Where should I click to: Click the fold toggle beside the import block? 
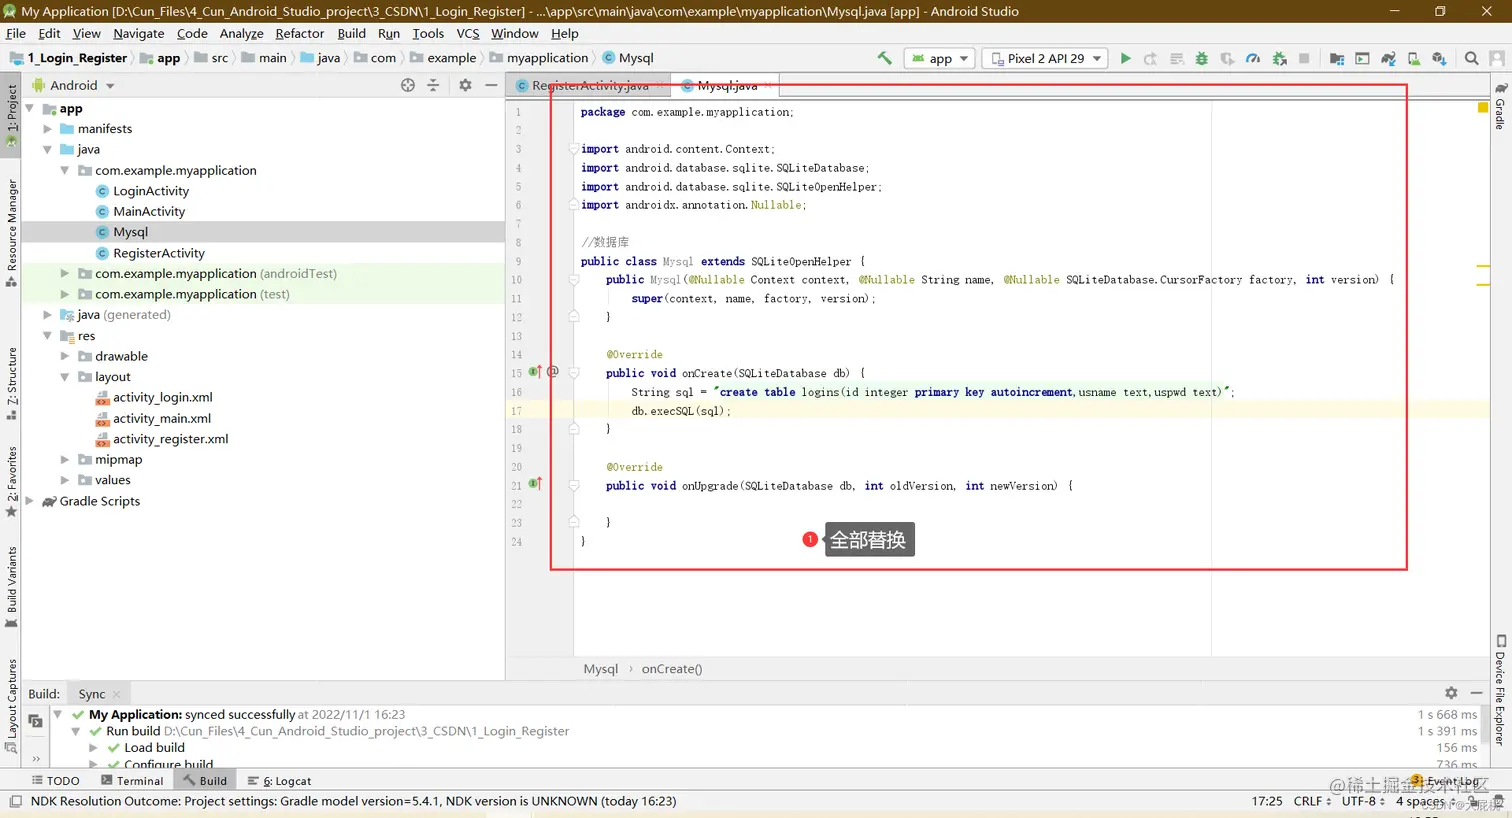coord(574,148)
